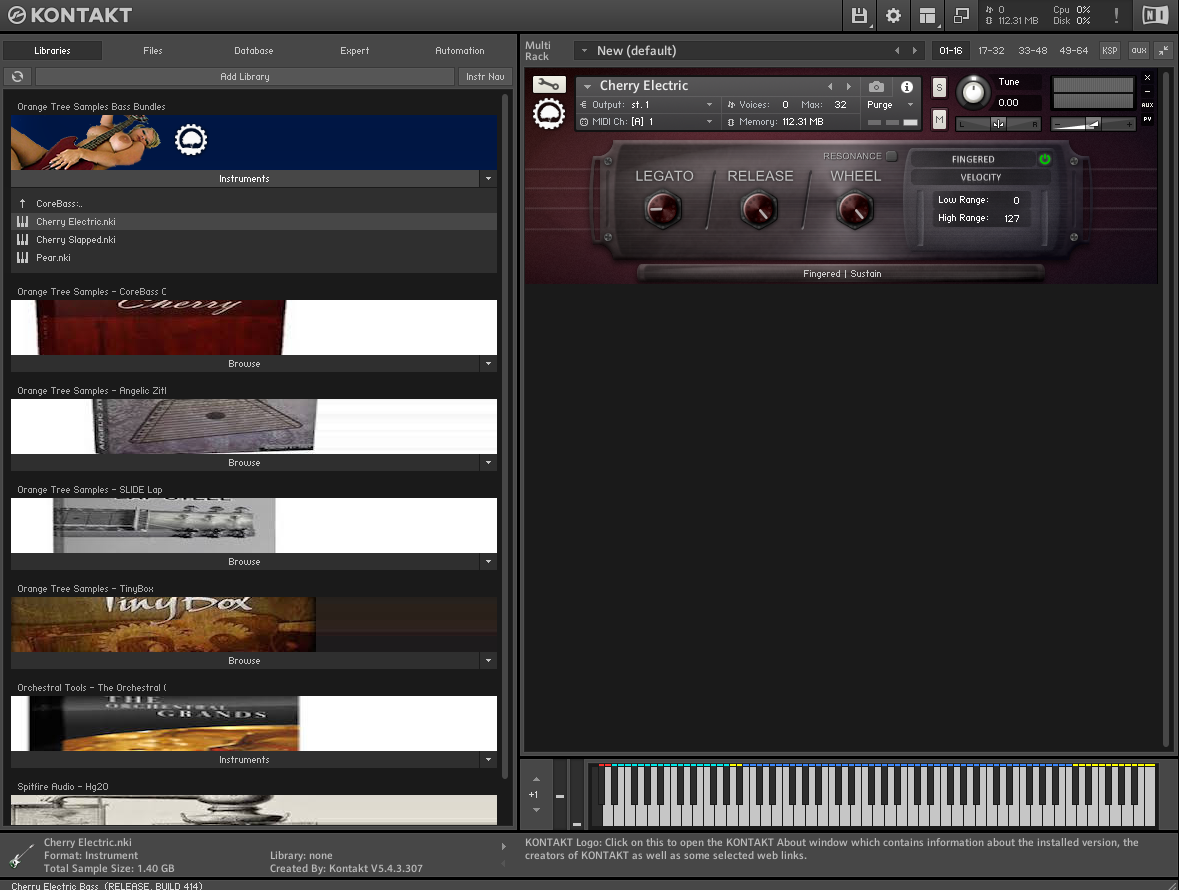Viewport: 1179px width, 890px height.
Task: Toggle the Fingered articulation power button
Action: pos(1044,159)
